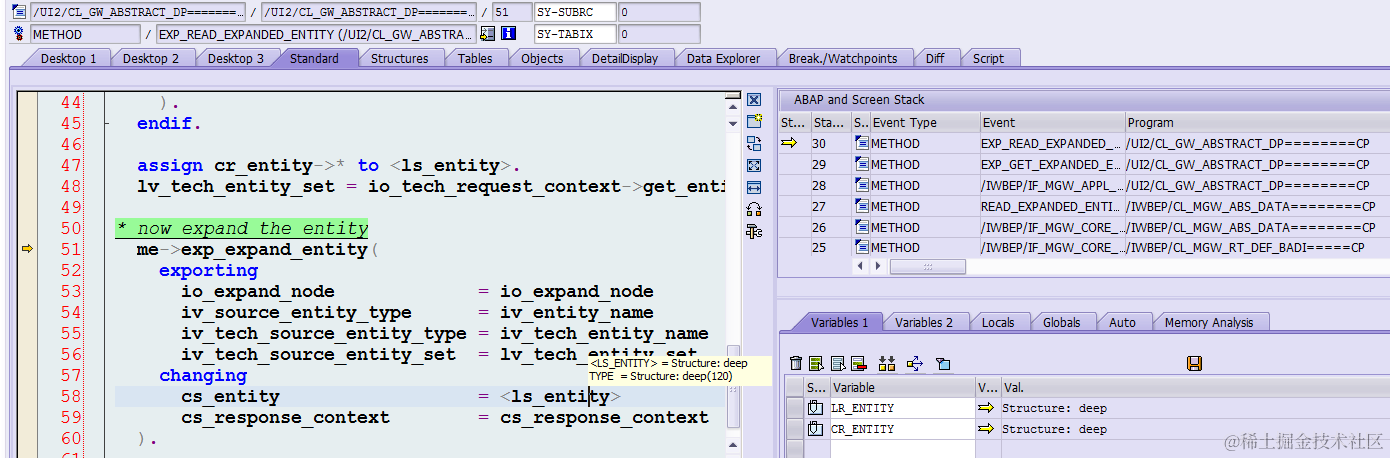Click the line number 51 field
The image size is (1390, 458).
coord(512,13)
